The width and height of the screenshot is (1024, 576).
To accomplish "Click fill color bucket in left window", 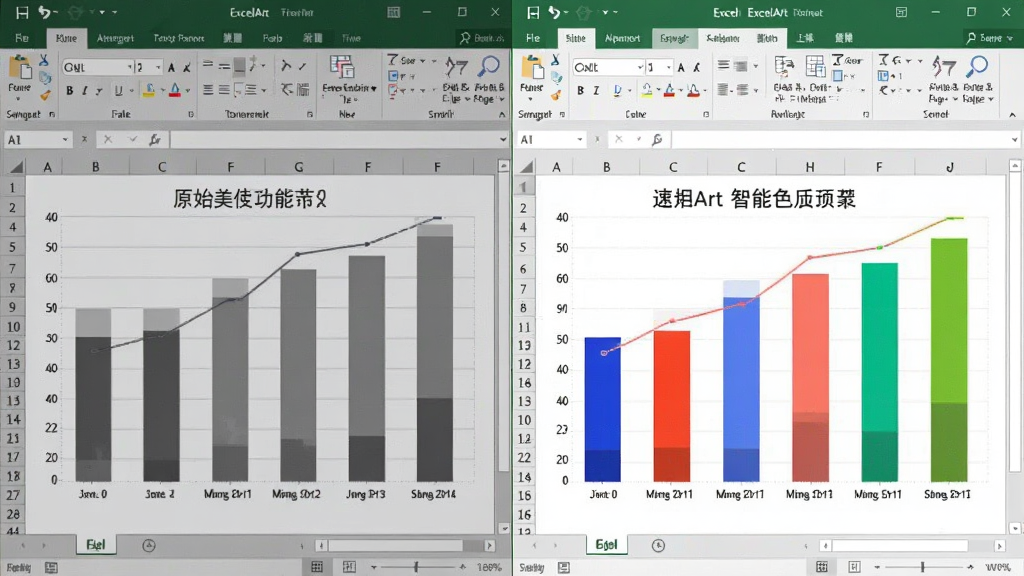I will [x=148, y=91].
